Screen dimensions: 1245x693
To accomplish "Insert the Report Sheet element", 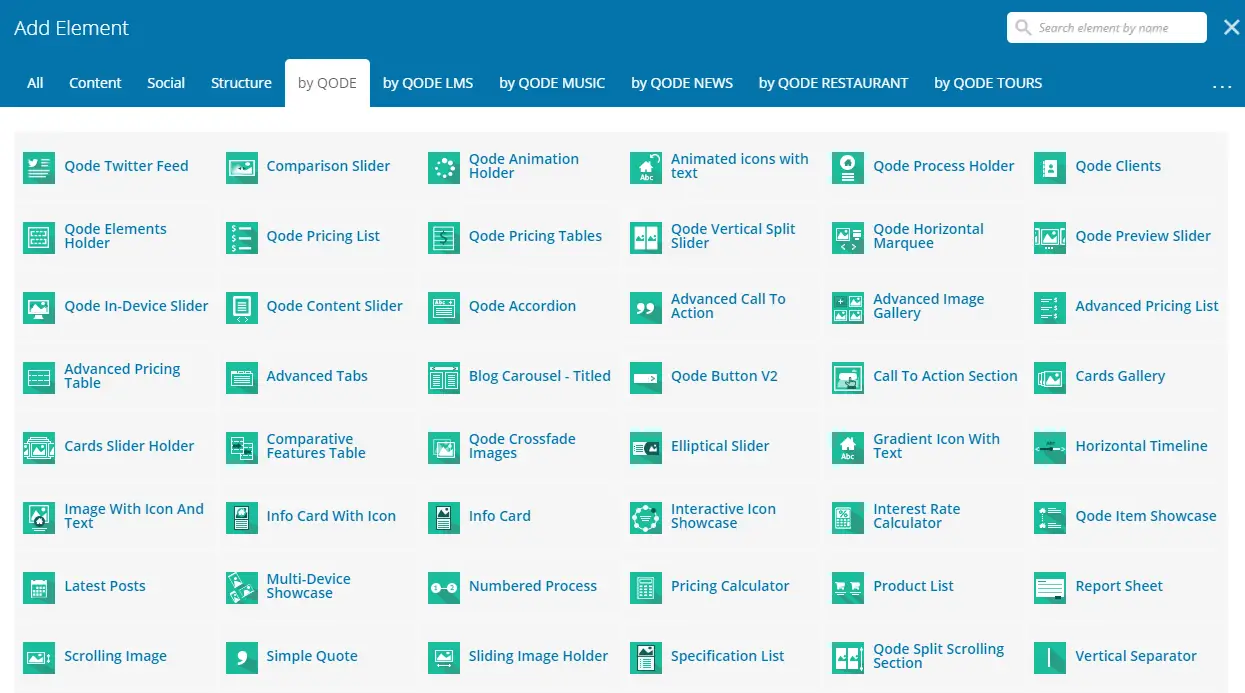I will pos(1125,587).
